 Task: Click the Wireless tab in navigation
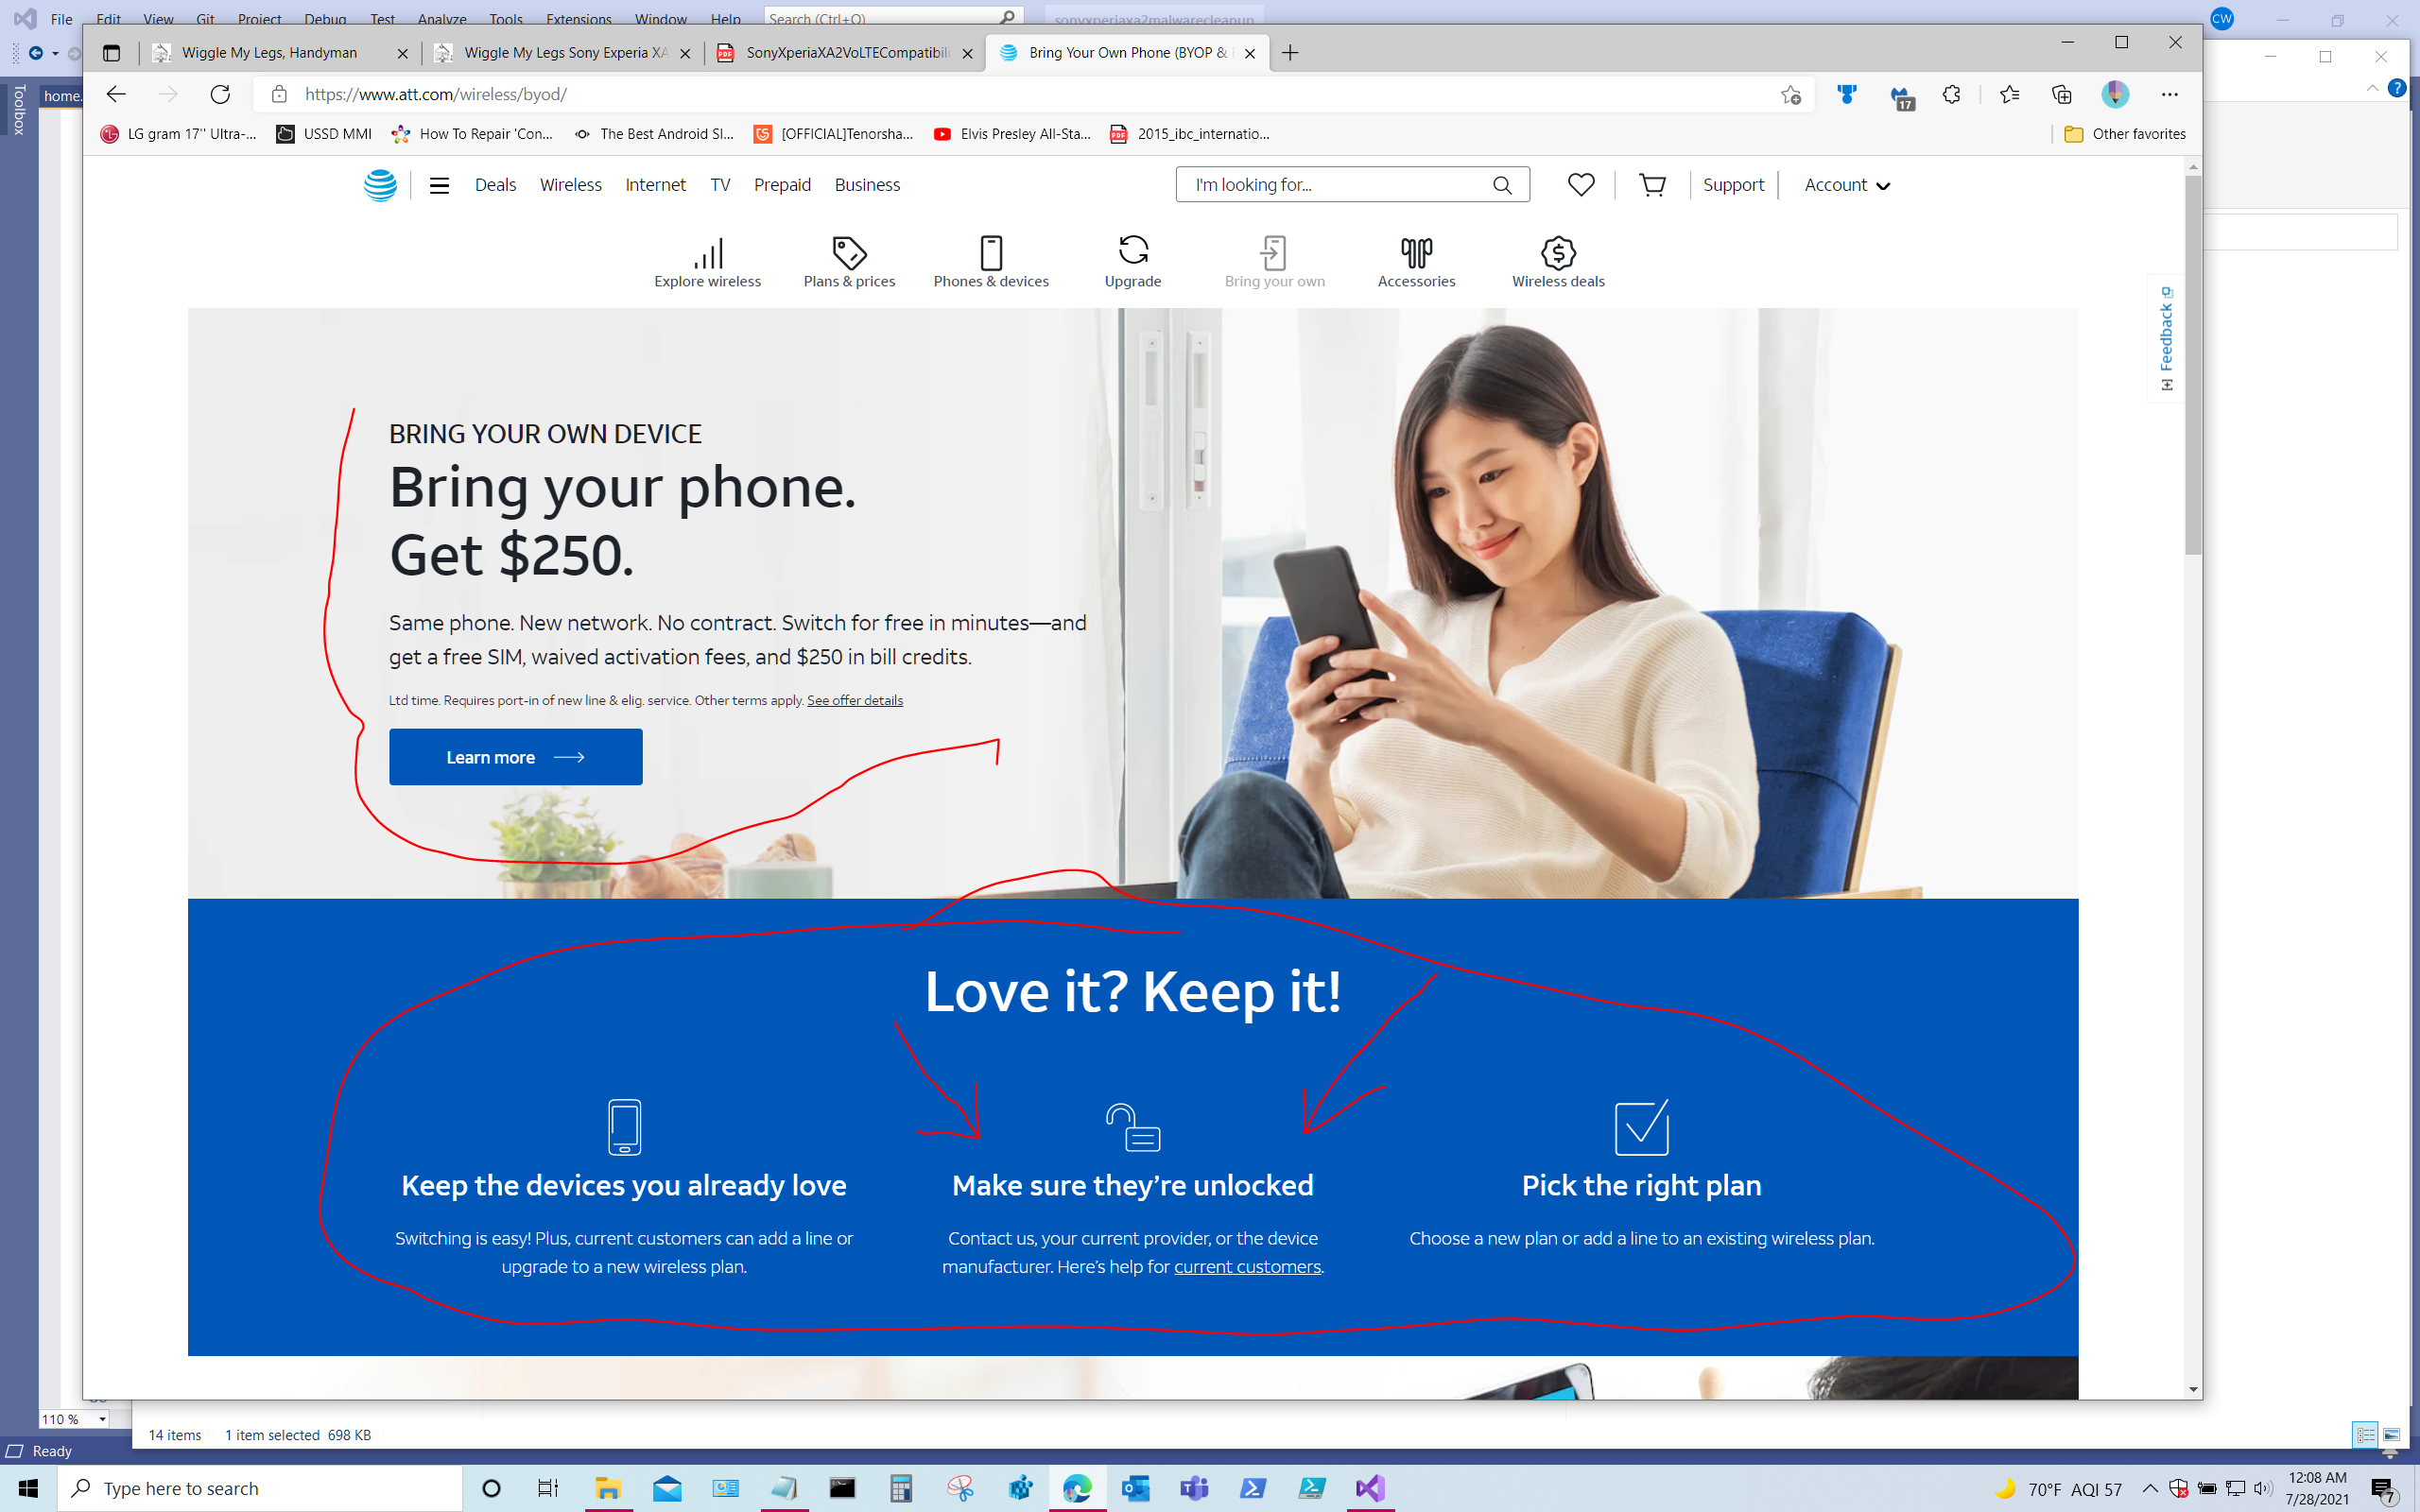pyautogui.click(x=570, y=184)
